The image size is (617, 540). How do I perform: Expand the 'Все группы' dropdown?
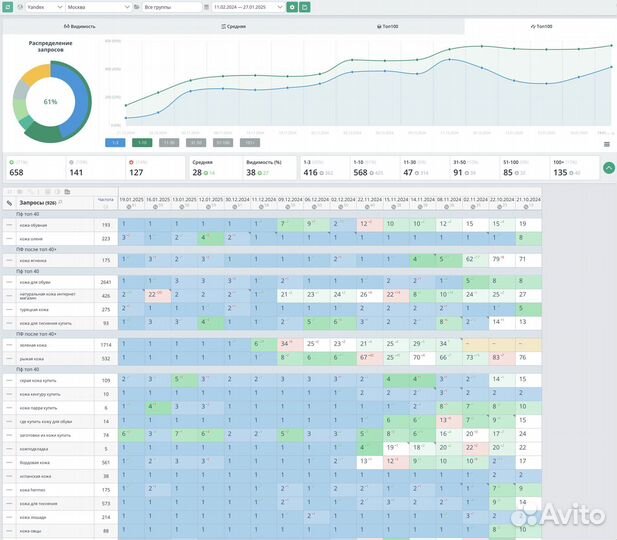[x=170, y=6]
